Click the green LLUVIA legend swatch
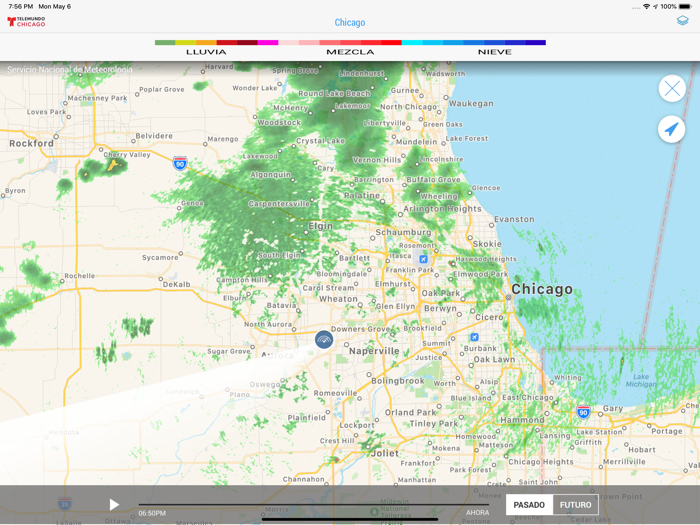 coord(165,42)
